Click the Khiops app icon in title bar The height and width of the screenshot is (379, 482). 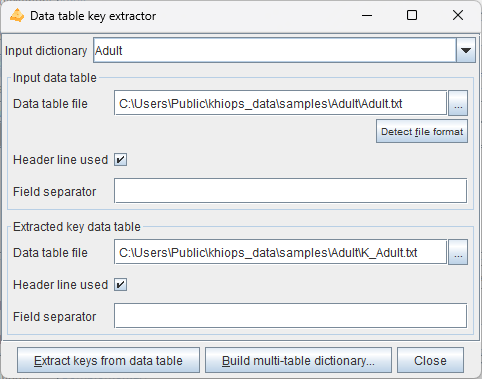point(17,16)
